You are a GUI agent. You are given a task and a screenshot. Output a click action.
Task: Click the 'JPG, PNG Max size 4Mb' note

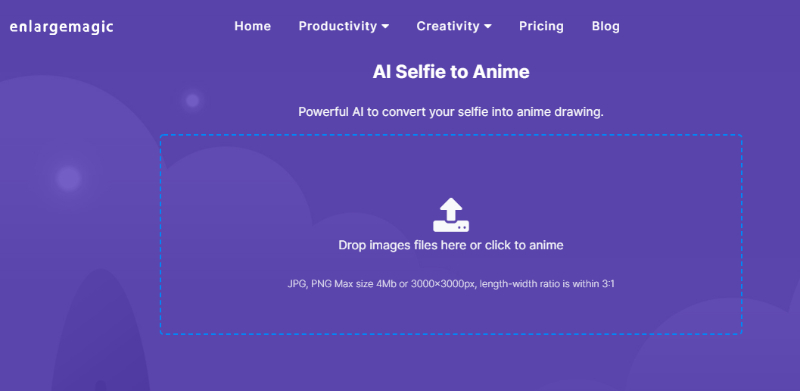point(451,283)
